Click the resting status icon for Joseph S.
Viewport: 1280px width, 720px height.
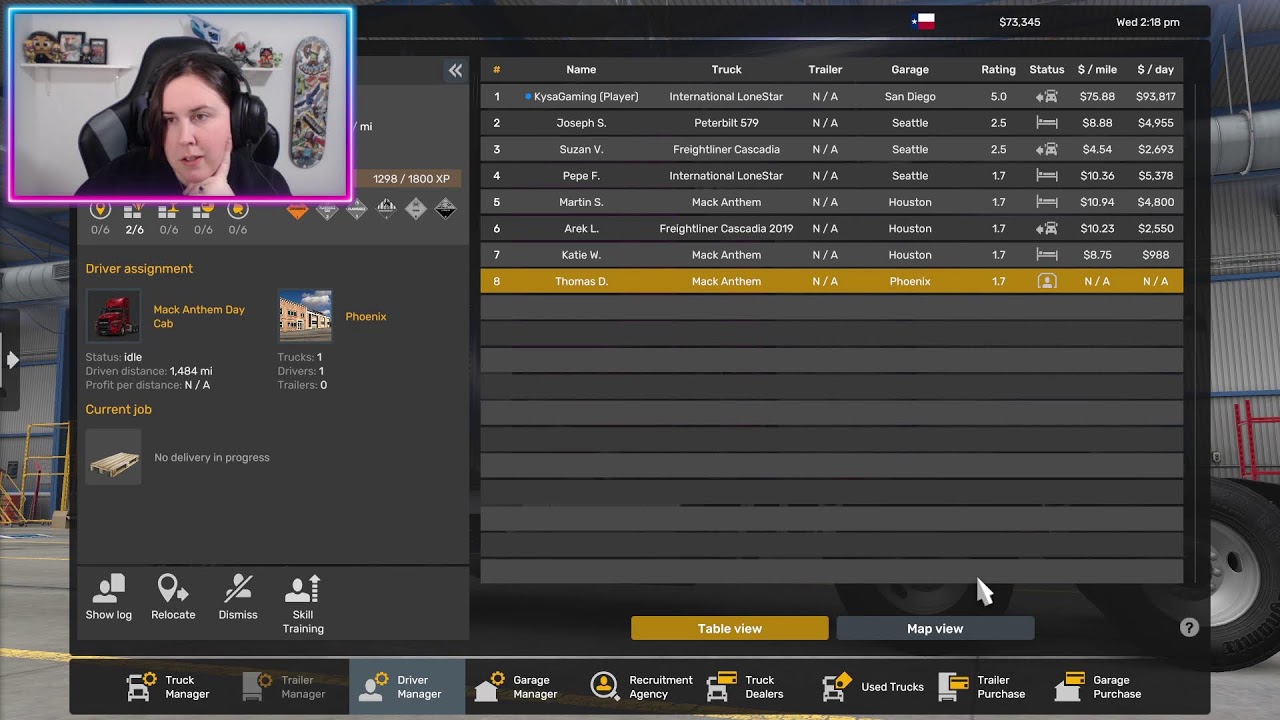click(1047, 123)
